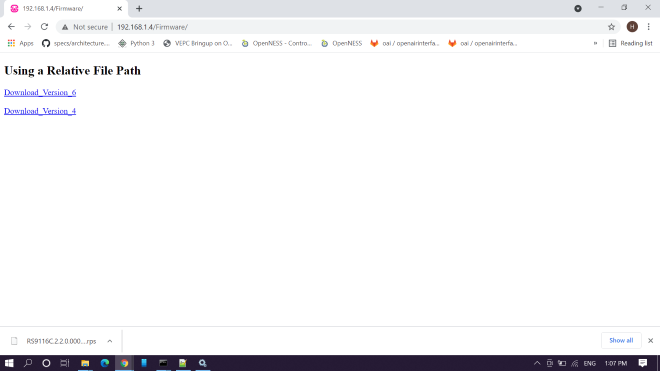Open Wi-Fi signal icon in tray
This screenshot has height=371, width=660.
click(x=575, y=363)
